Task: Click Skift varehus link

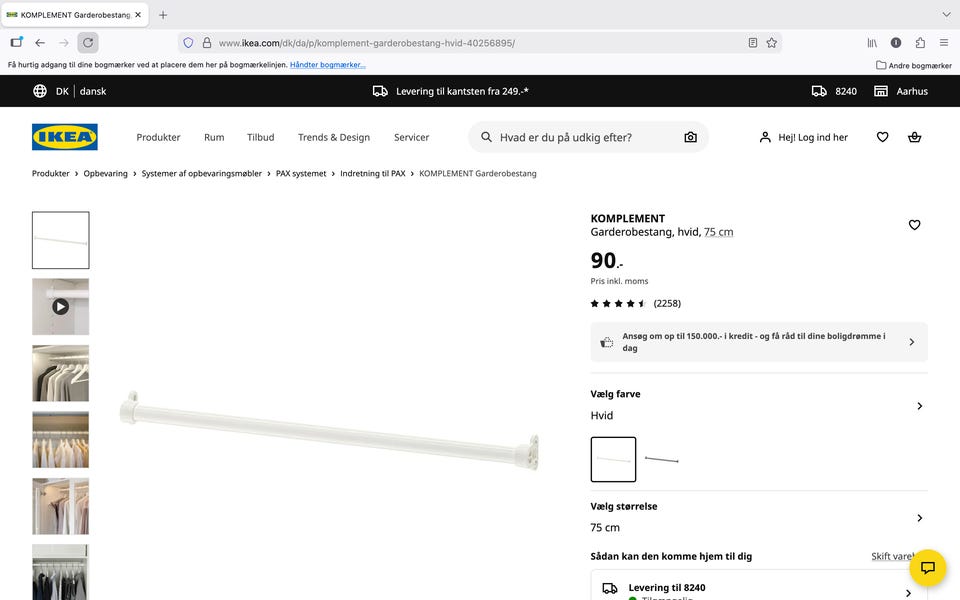Action: 893,556
